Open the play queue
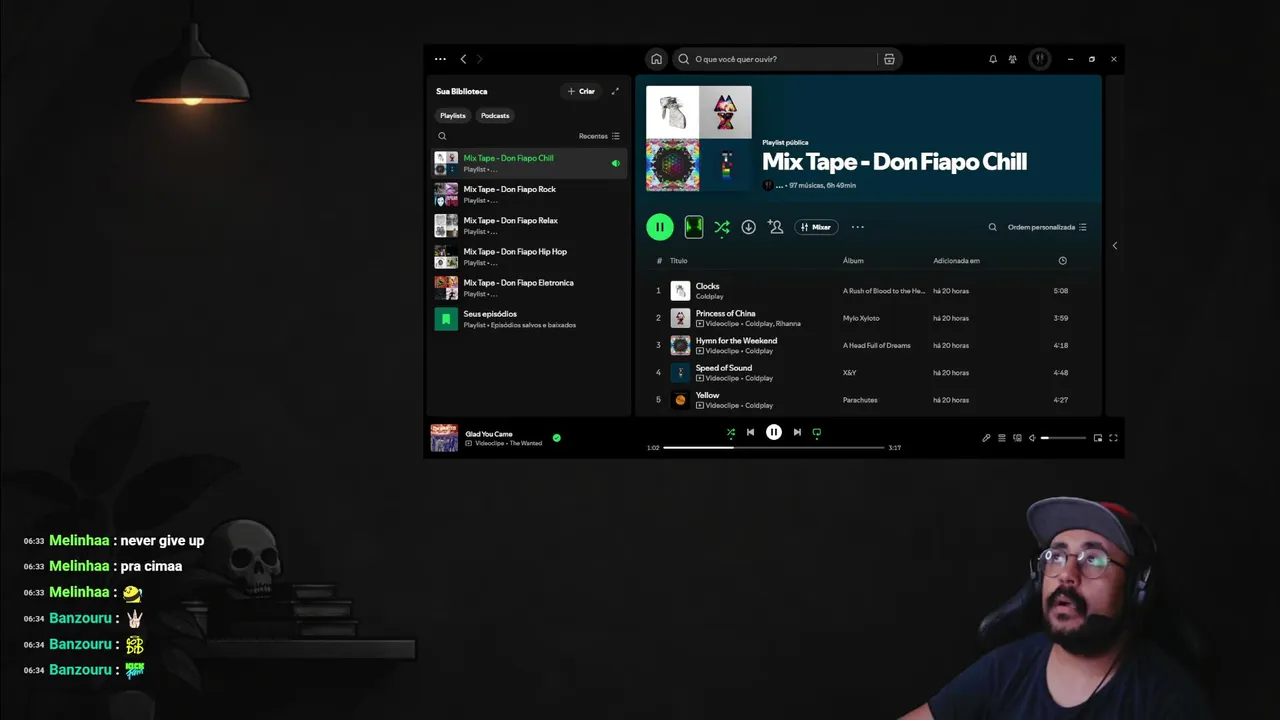Image resolution: width=1280 pixels, height=720 pixels. [1002, 438]
